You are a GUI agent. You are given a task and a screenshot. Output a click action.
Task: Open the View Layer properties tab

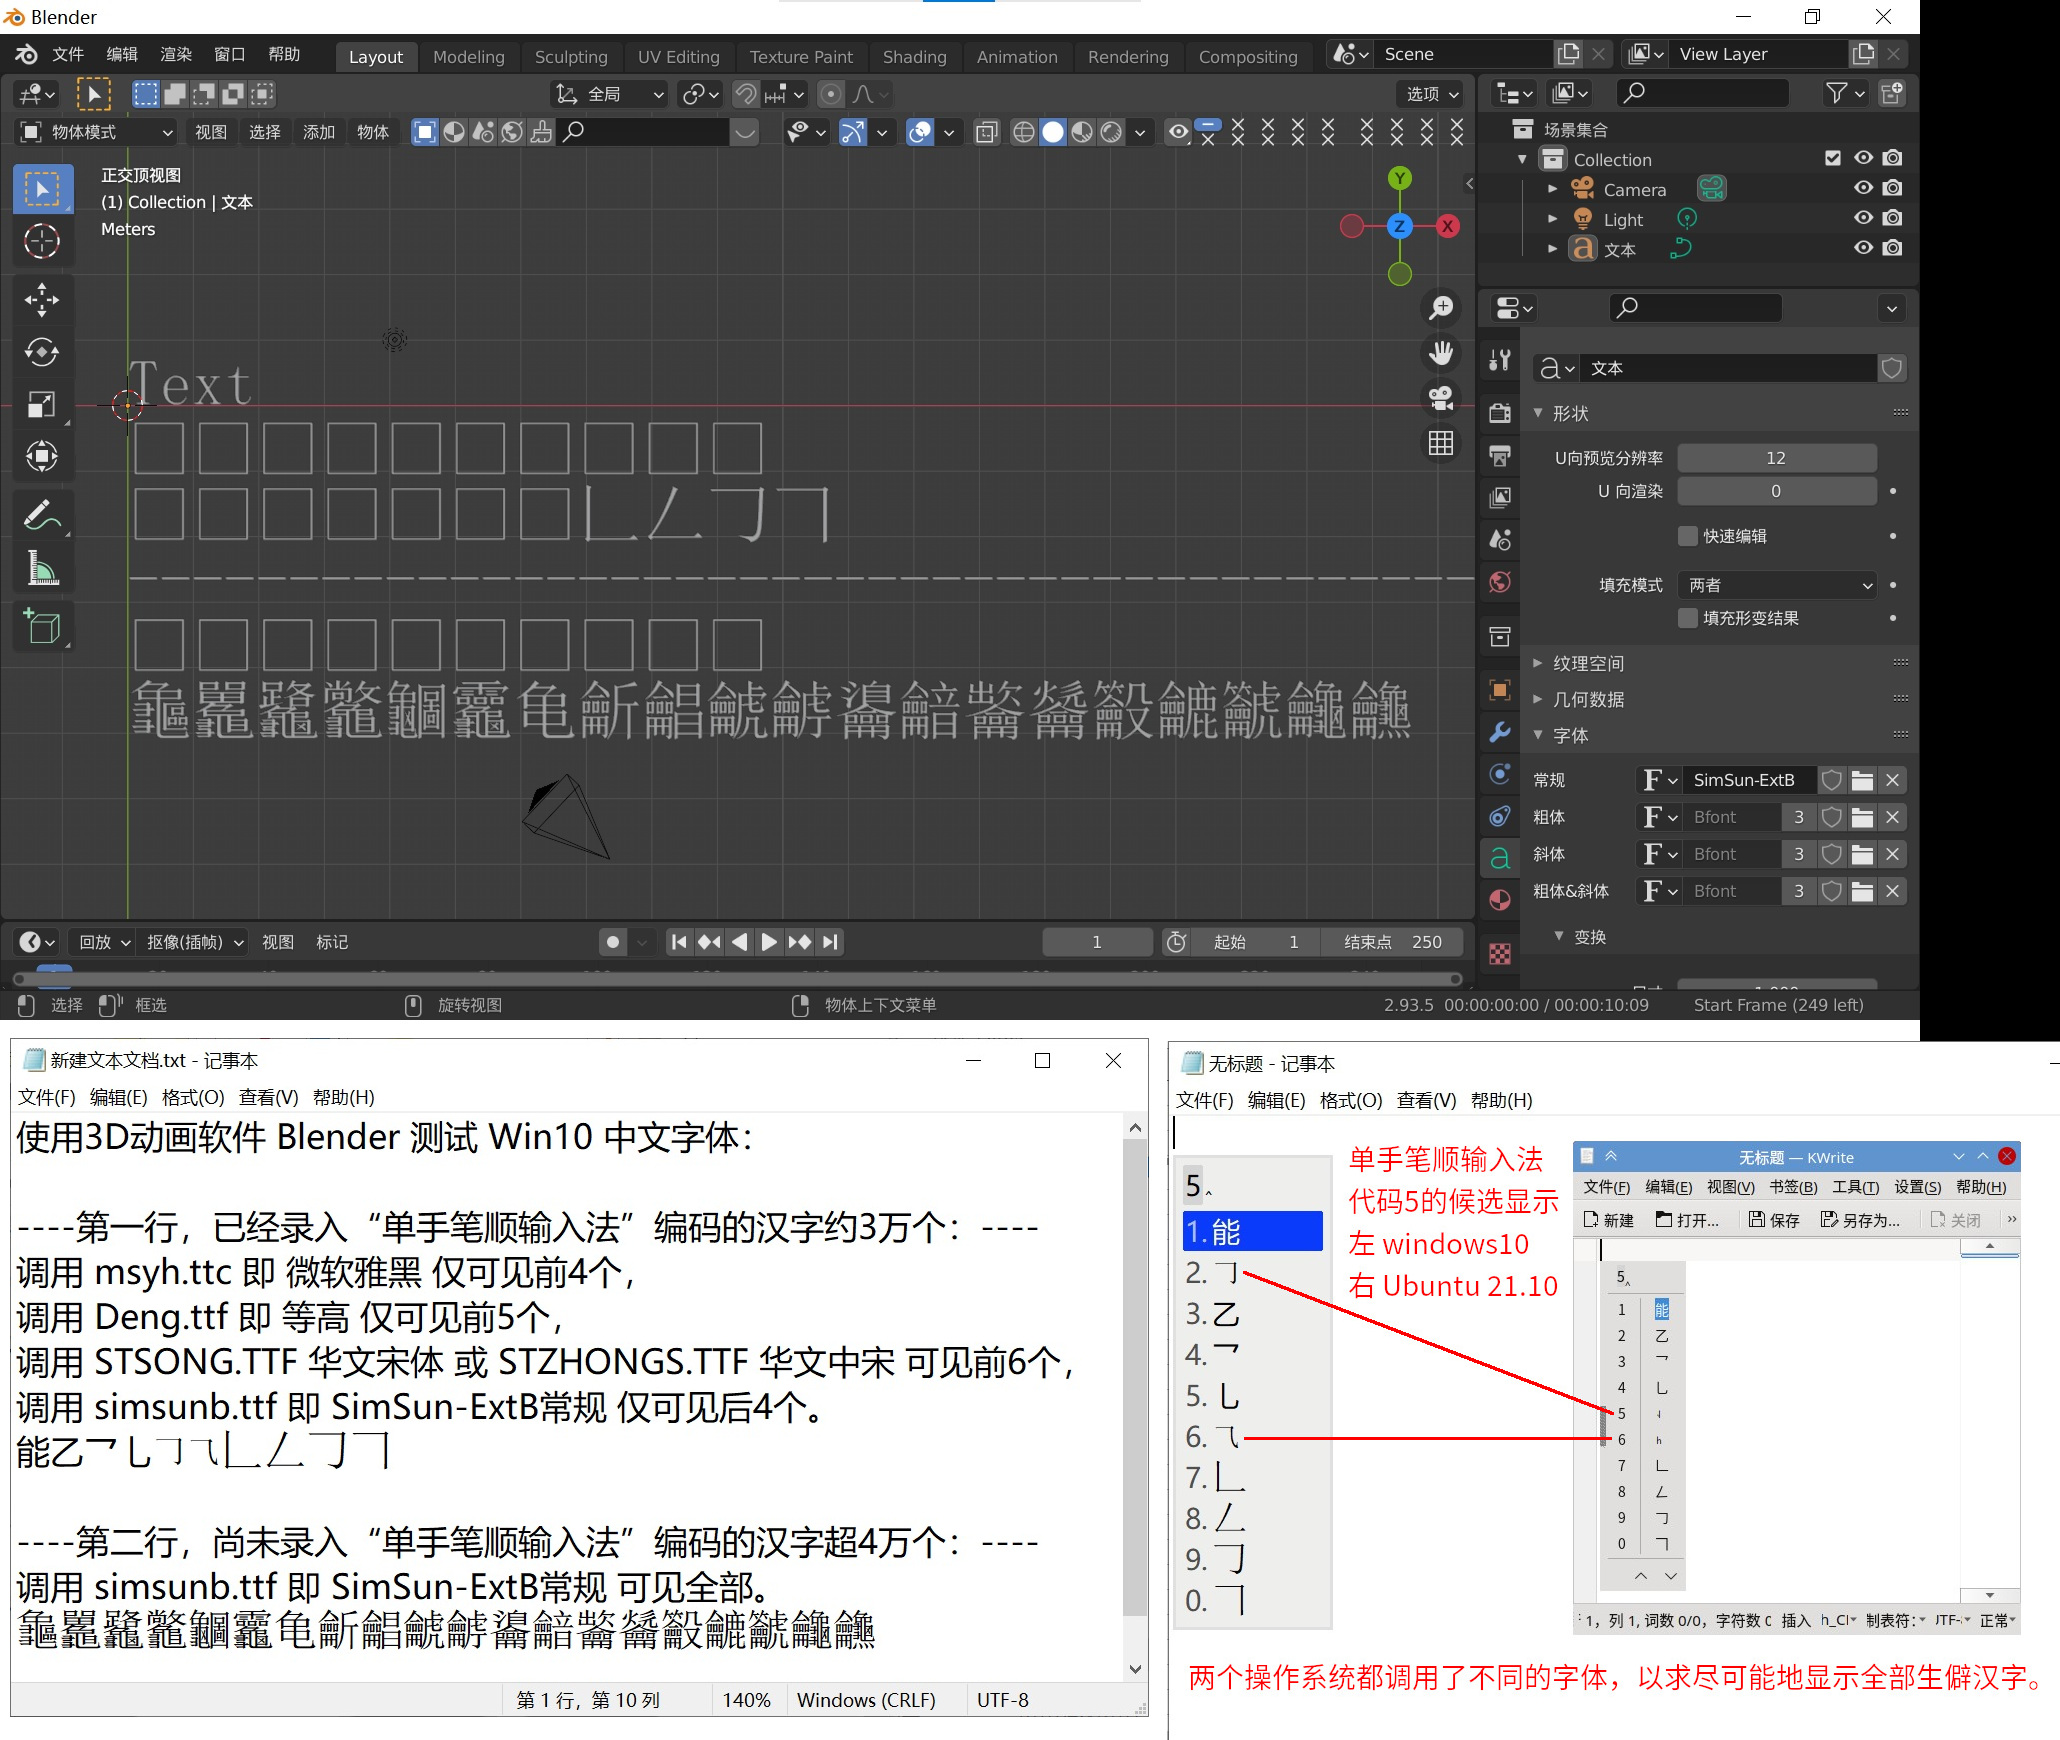click(1500, 498)
